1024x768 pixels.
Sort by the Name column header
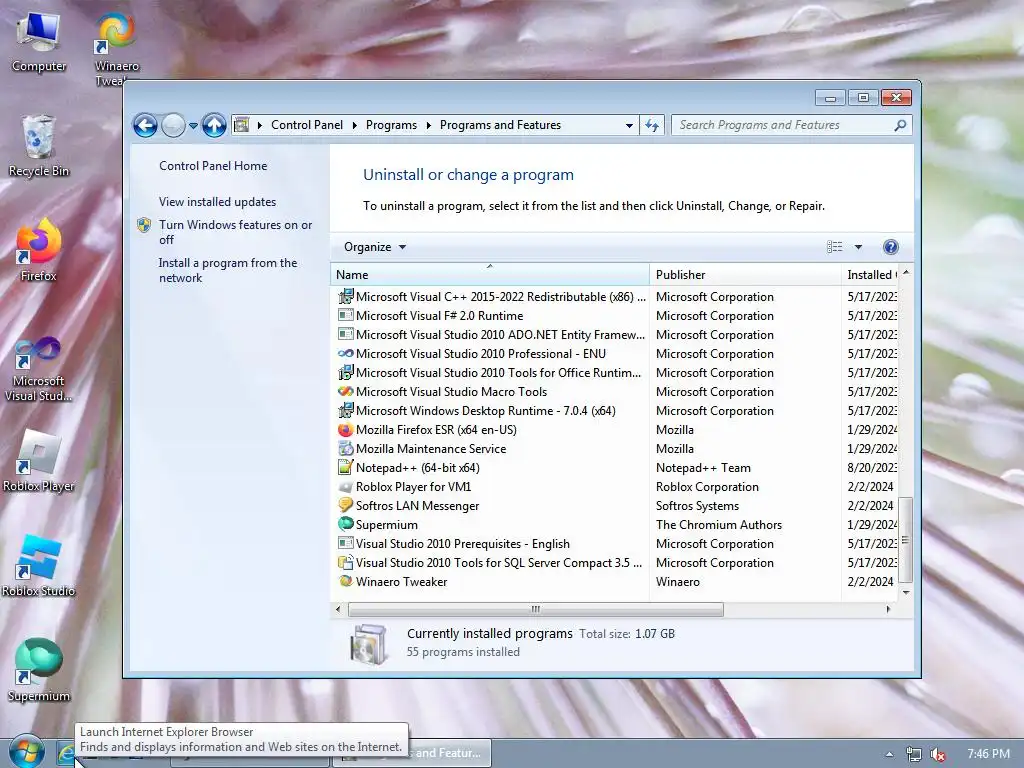[490, 275]
